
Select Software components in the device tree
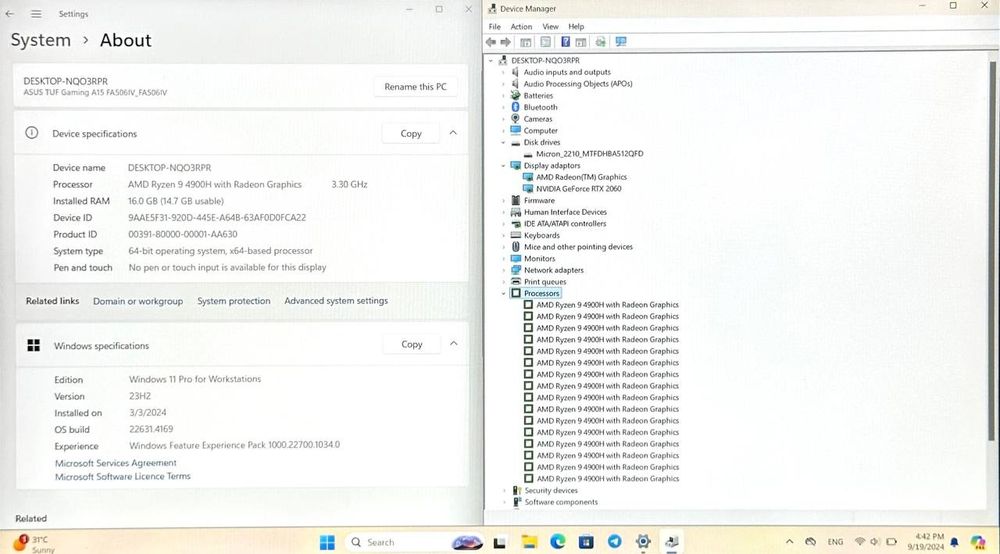tap(561, 502)
